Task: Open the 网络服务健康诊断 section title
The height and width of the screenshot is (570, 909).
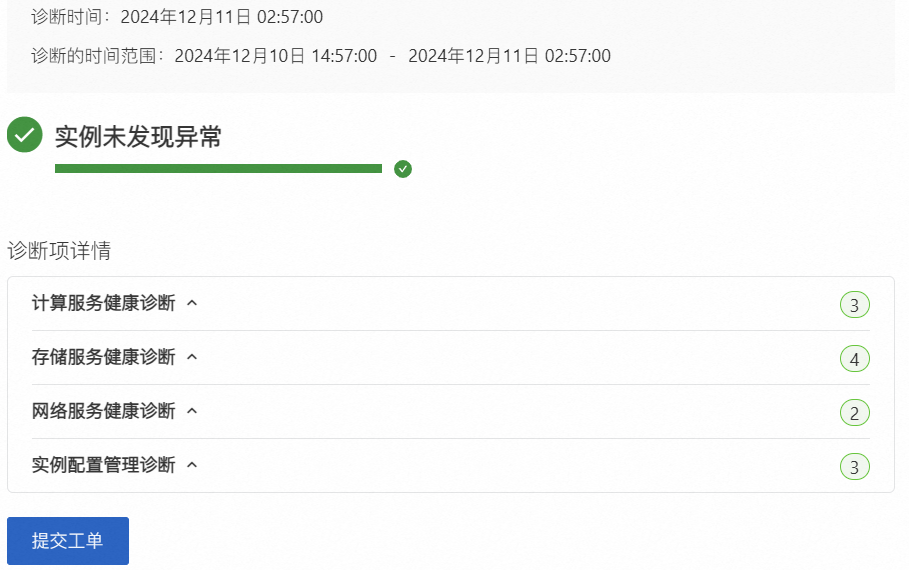Action: pyautogui.click(x=103, y=411)
